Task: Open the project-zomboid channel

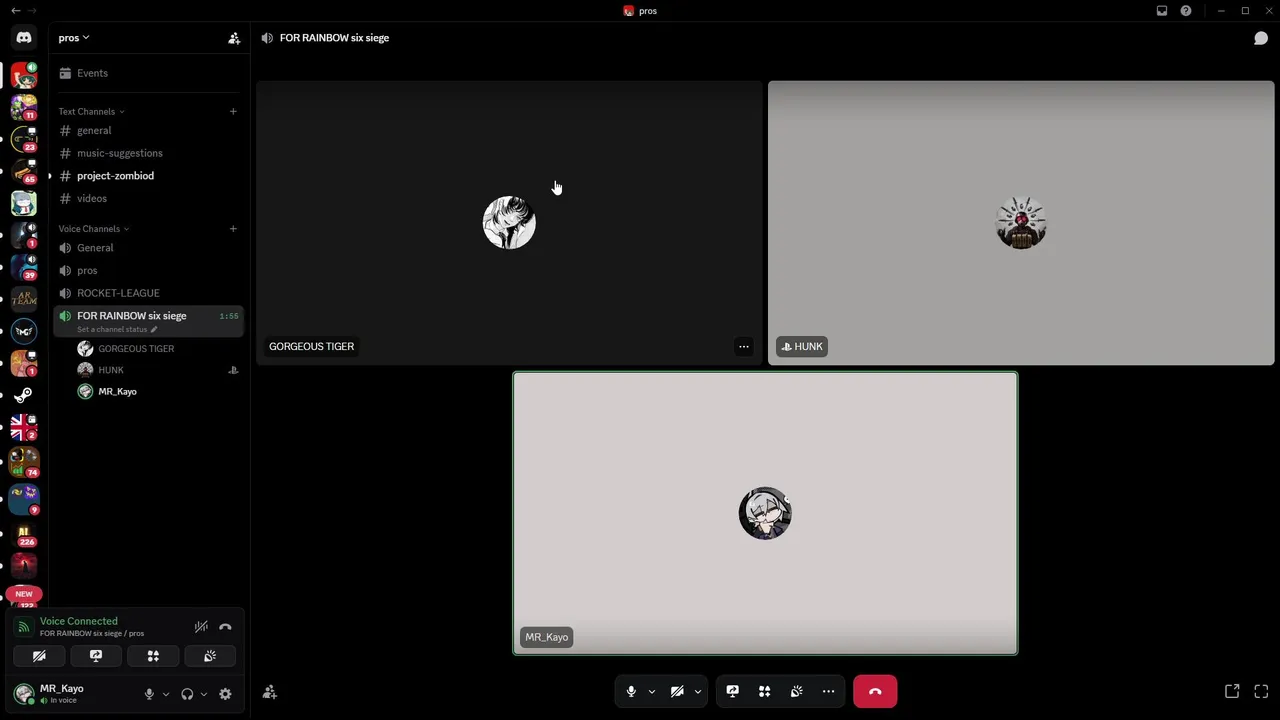Action: tap(148, 176)
